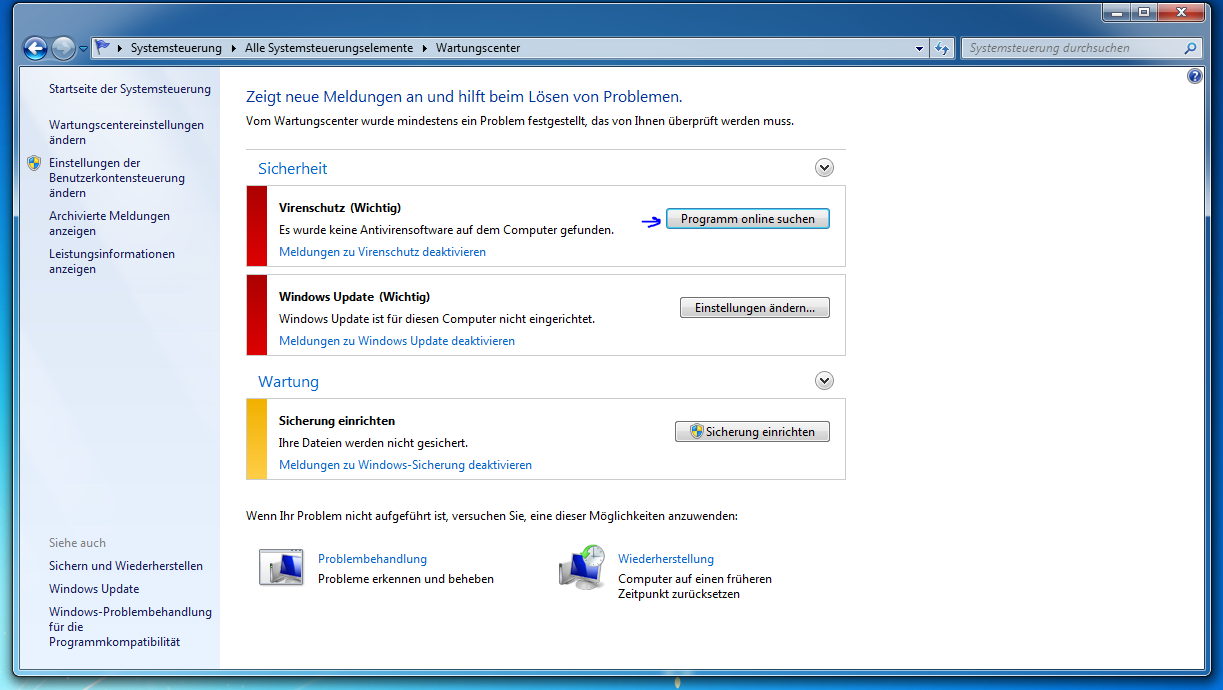
Task: Maximize the Wartungscenter window
Action: tap(1143, 12)
